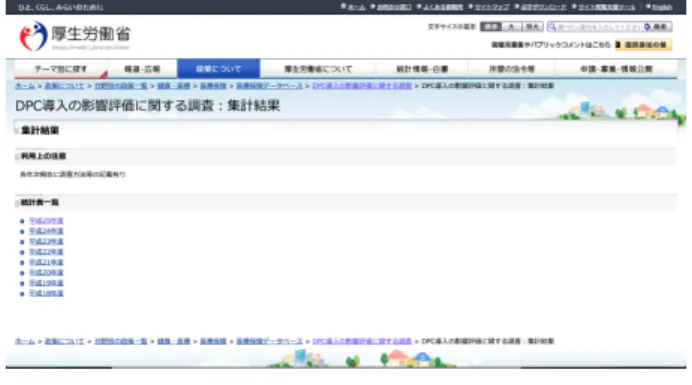
Task: Open the 平成23年度 statistics link
Action: tap(46, 242)
